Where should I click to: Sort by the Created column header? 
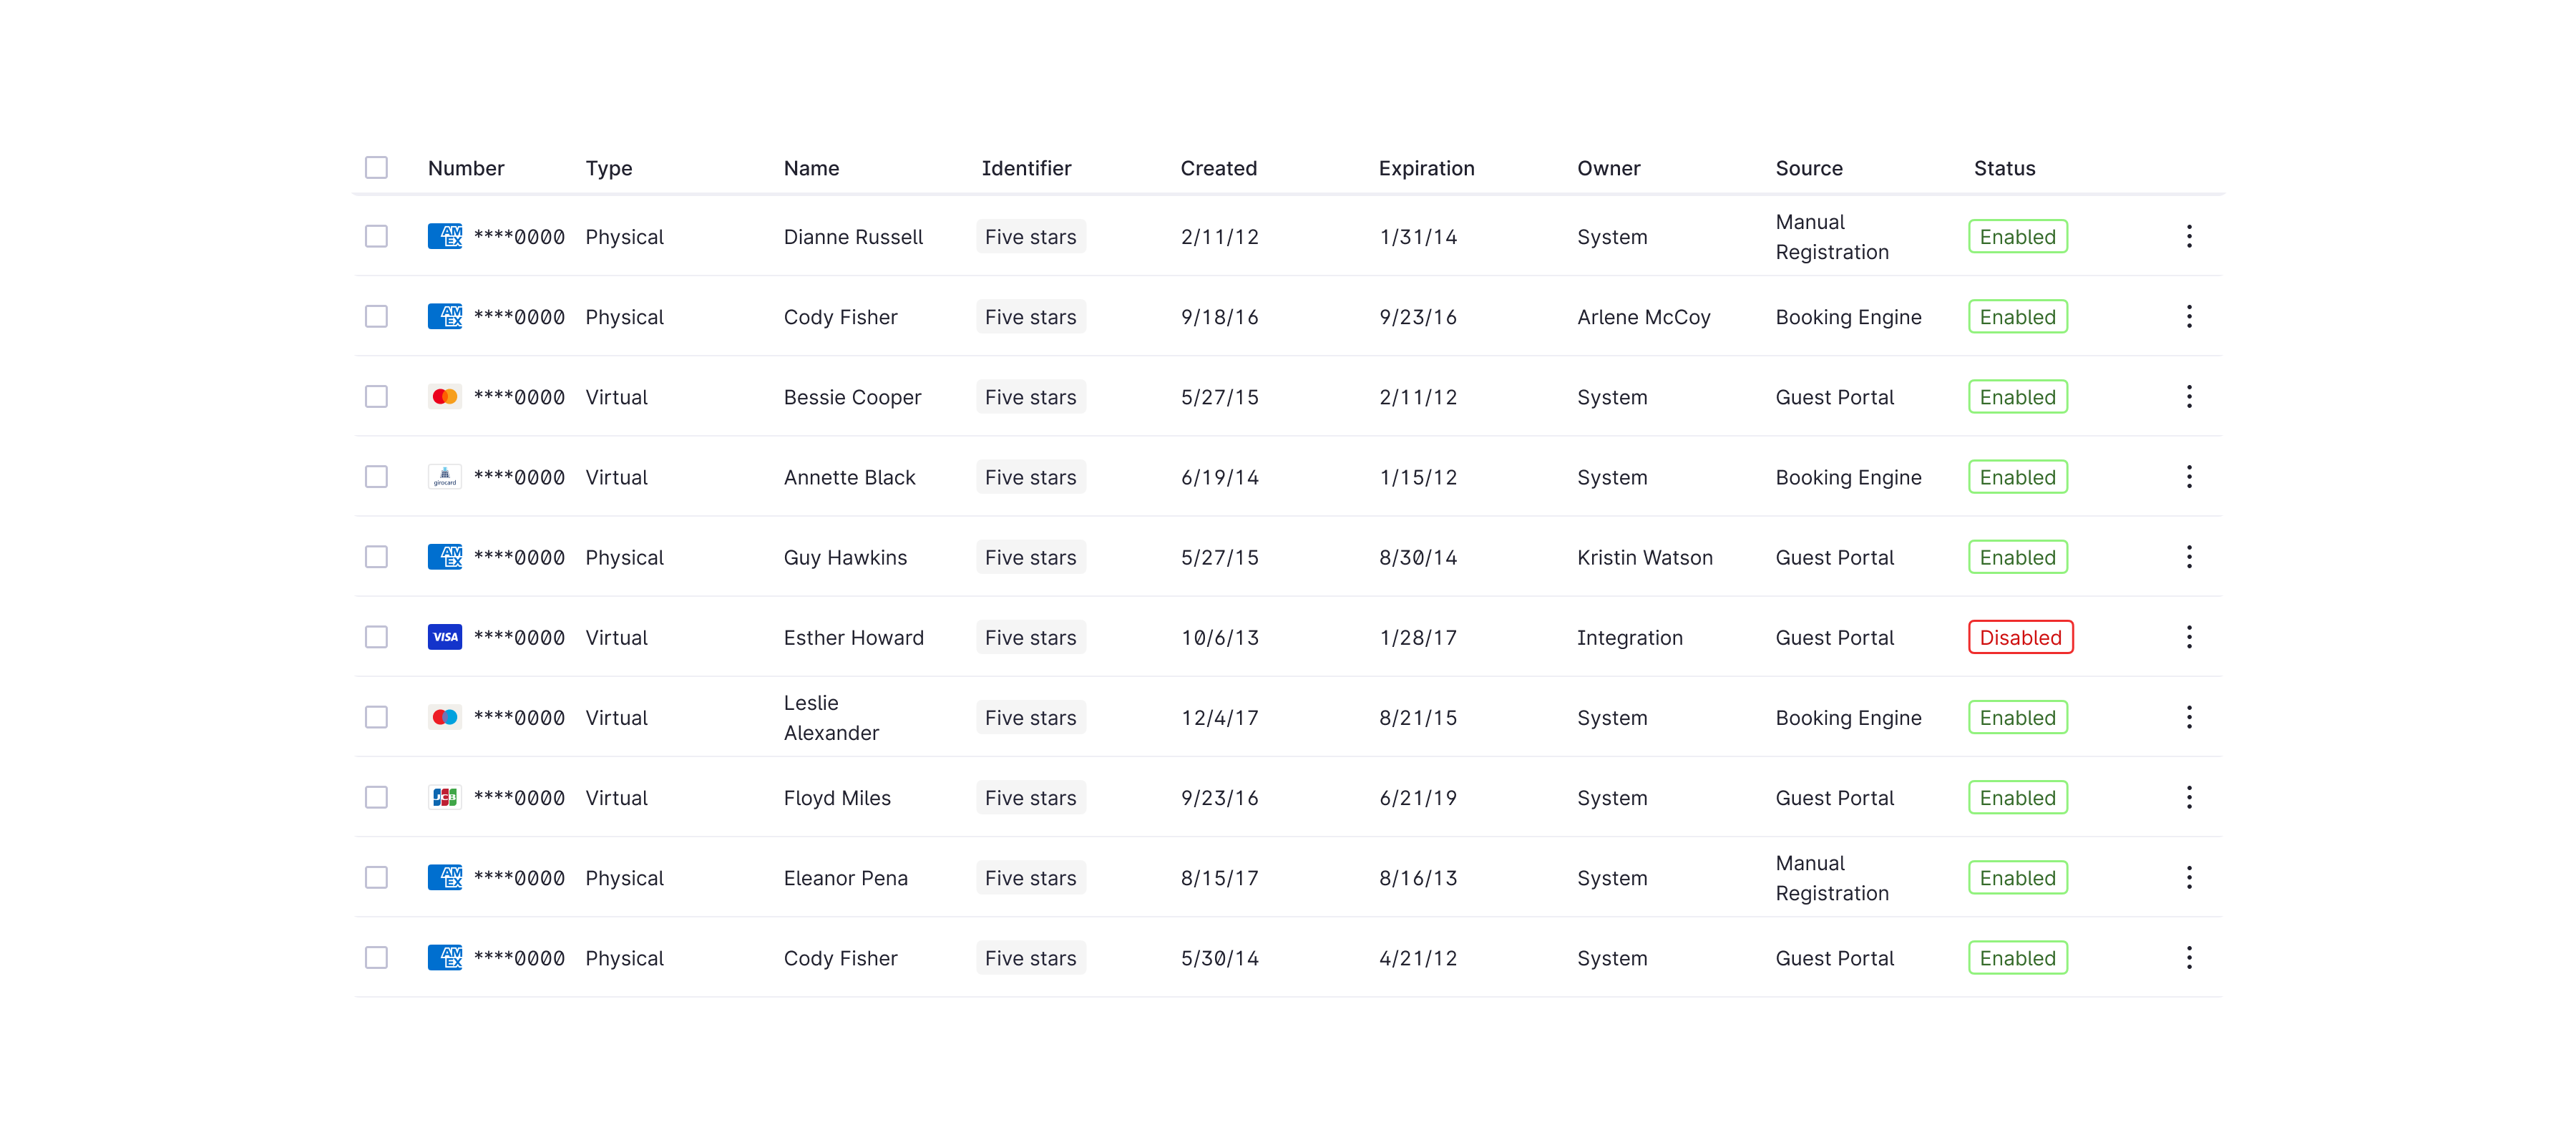point(1218,168)
